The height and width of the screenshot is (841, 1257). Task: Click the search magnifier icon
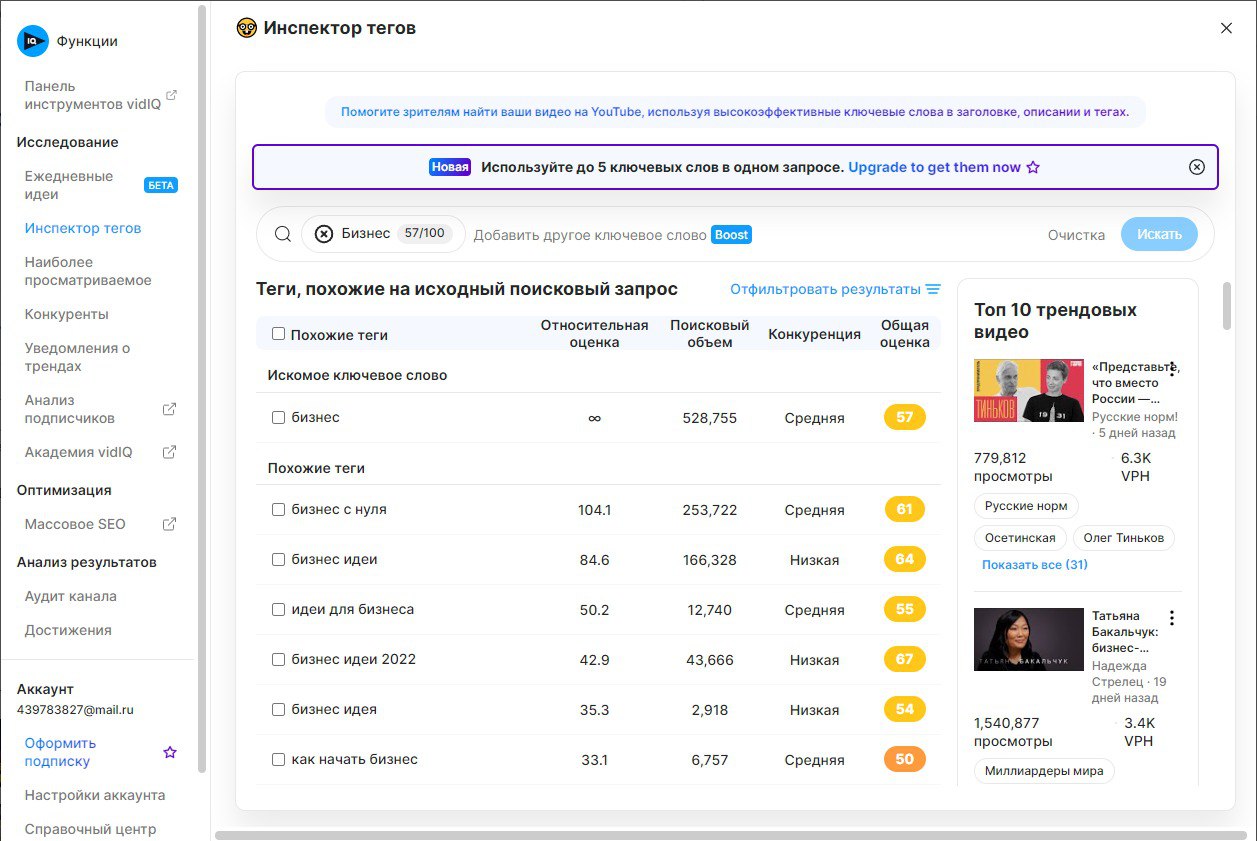[x=283, y=234]
